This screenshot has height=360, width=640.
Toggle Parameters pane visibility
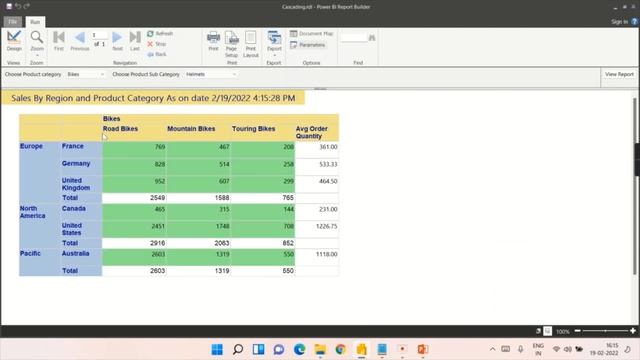[x=308, y=45]
